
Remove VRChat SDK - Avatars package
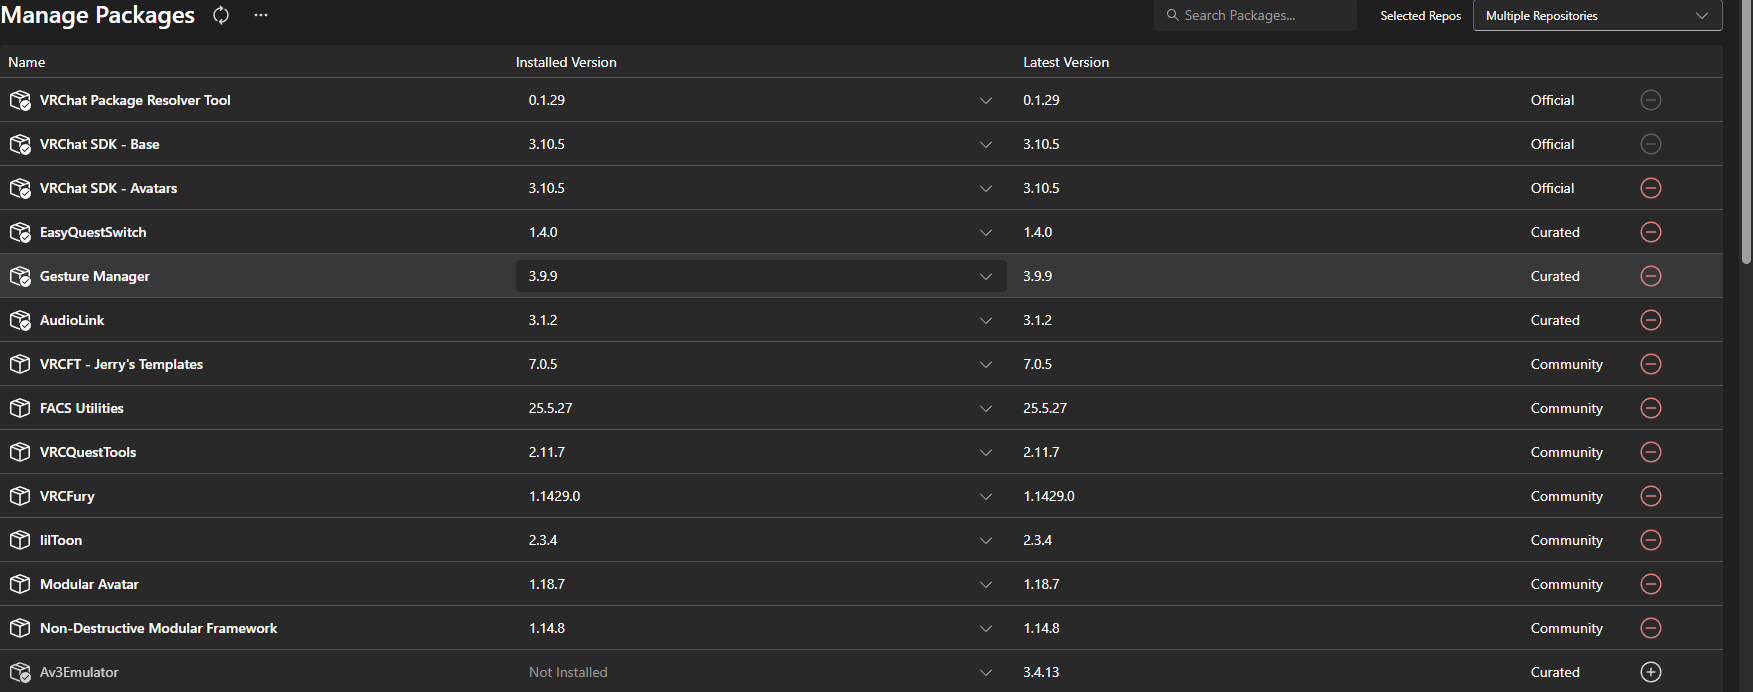(1651, 188)
